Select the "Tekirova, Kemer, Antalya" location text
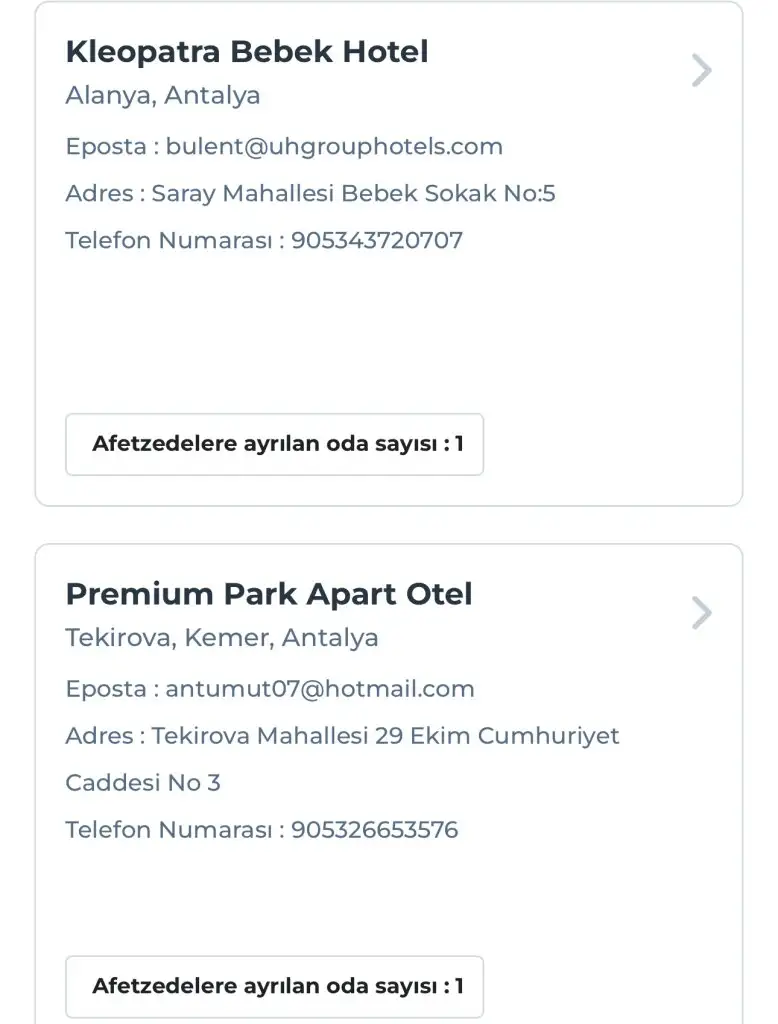 point(222,638)
